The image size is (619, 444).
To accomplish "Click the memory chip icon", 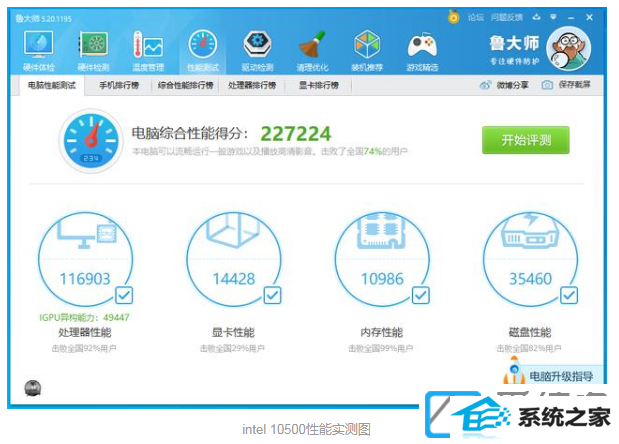I will 381,231.
